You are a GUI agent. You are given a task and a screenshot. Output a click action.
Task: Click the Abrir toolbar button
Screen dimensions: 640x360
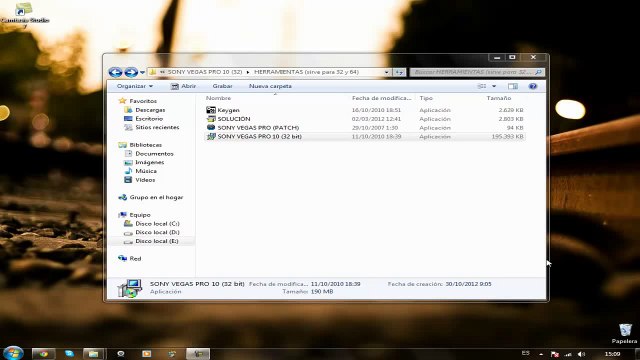[x=183, y=86]
